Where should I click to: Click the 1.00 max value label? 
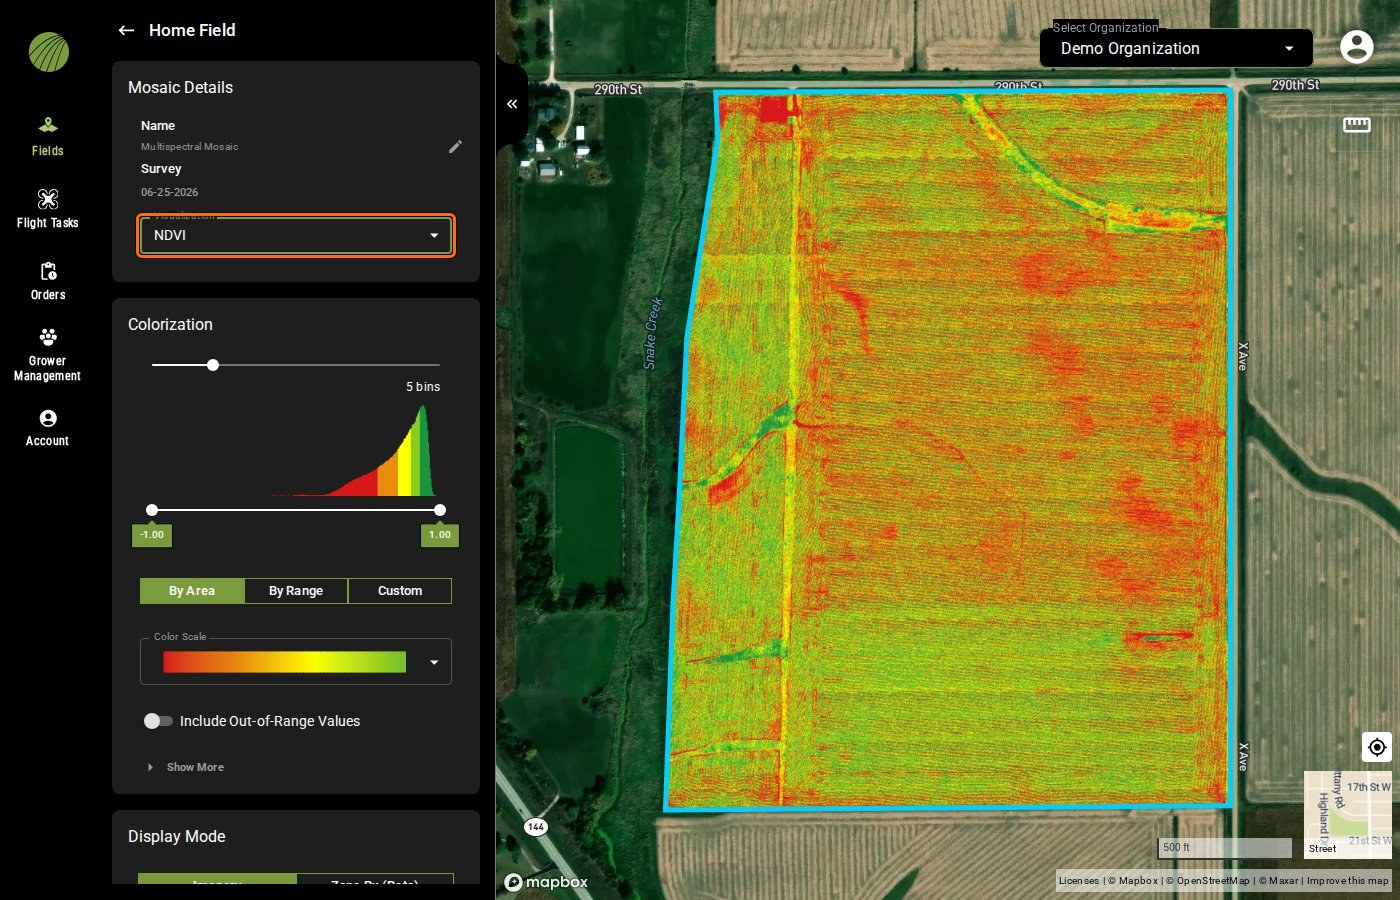click(x=440, y=535)
